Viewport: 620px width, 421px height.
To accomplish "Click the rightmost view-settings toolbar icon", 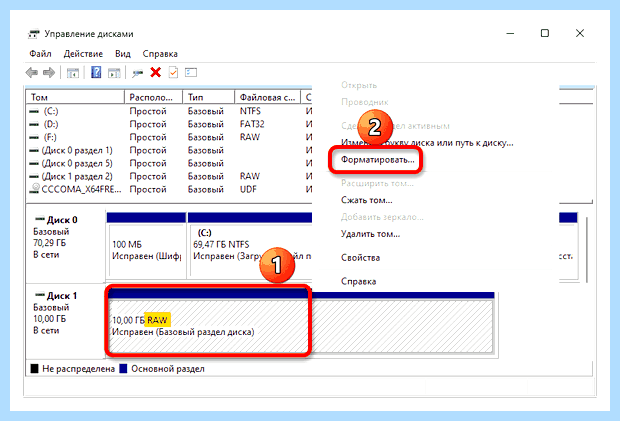I will 191,72.
